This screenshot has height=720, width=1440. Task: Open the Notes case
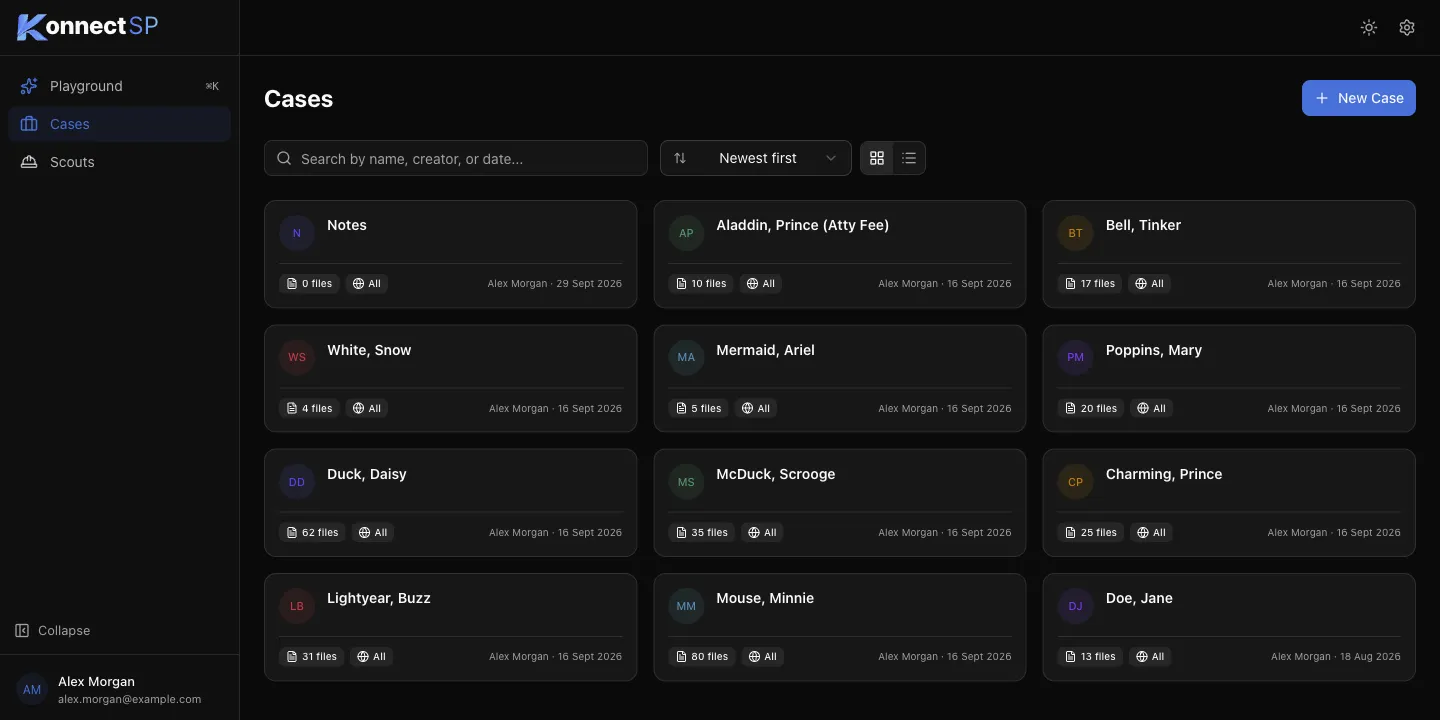450,254
